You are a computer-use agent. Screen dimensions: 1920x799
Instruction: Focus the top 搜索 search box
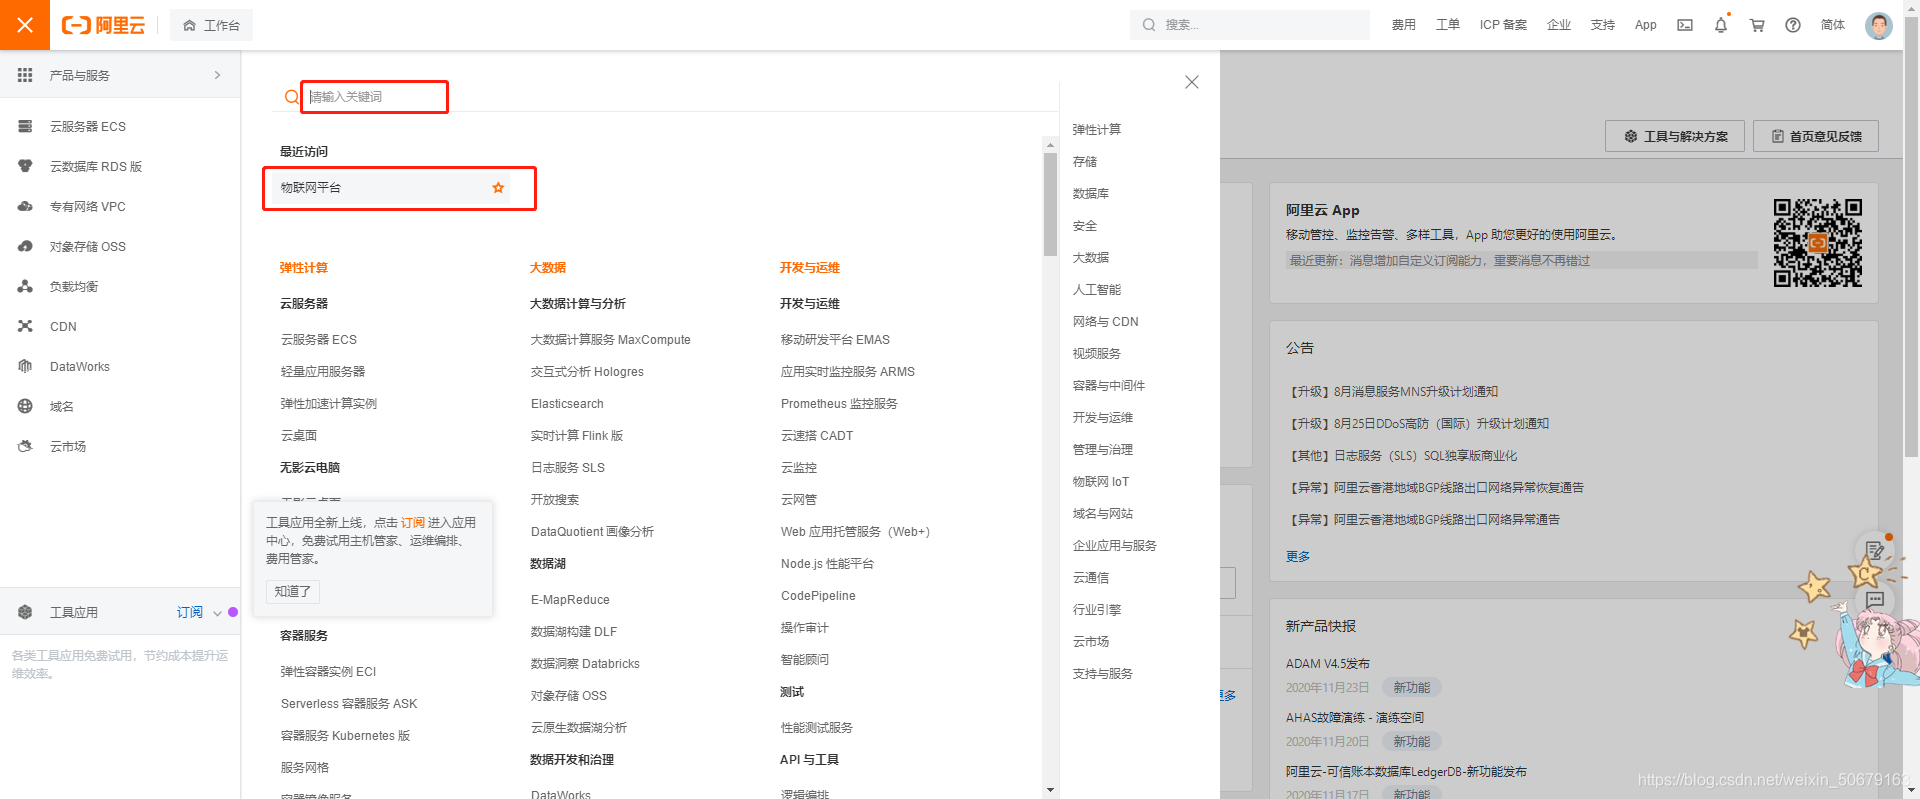coord(1250,25)
